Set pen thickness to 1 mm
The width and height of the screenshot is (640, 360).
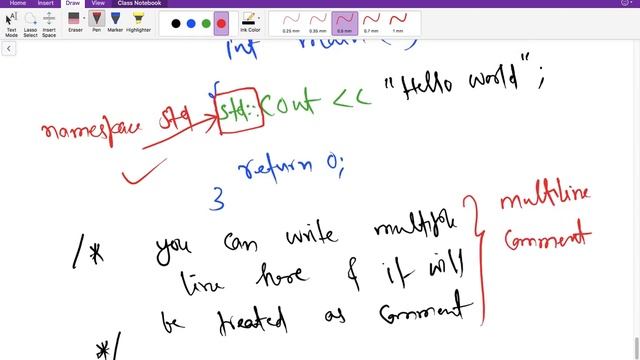(398, 23)
